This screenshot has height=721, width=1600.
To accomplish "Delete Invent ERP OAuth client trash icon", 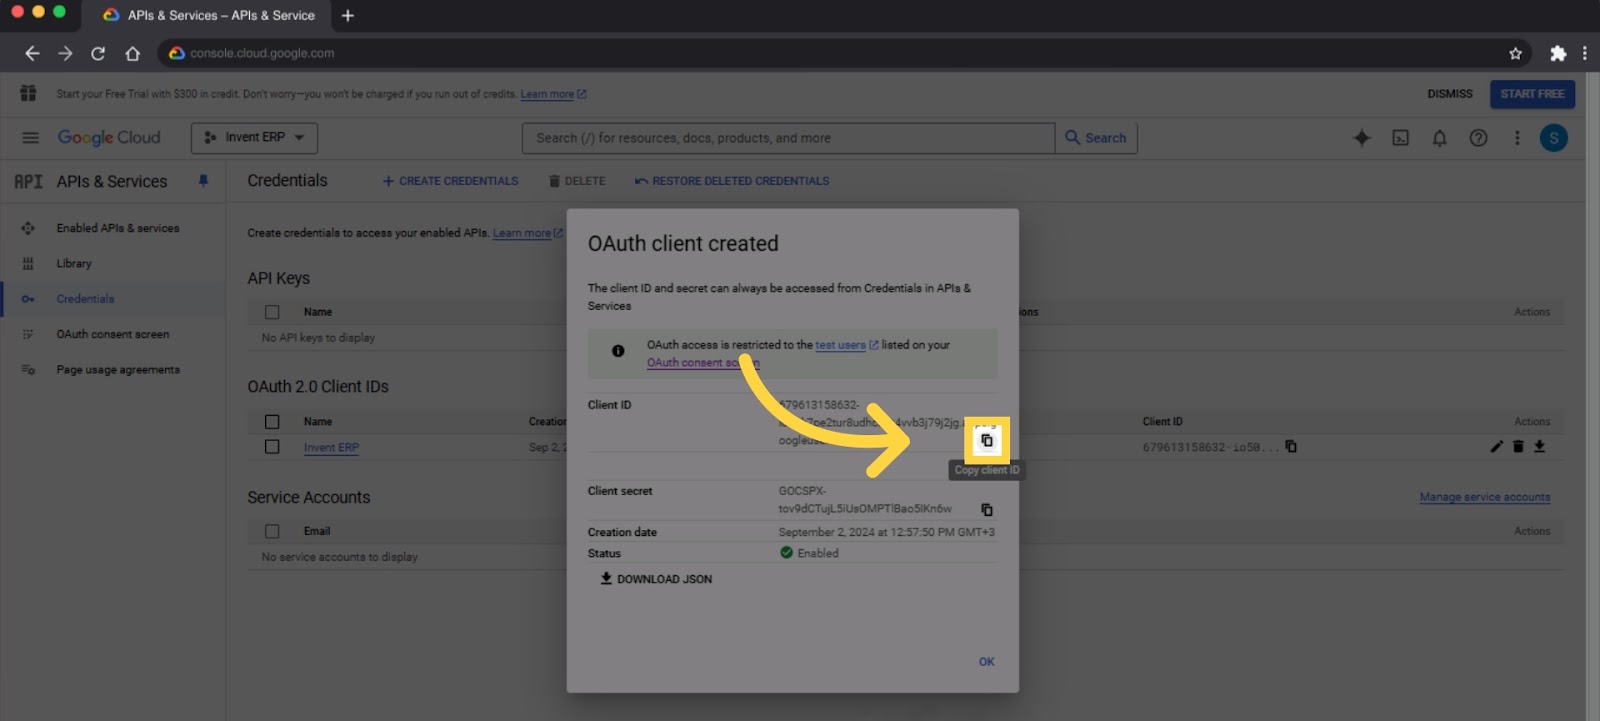I will pyautogui.click(x=1518, y=447).
